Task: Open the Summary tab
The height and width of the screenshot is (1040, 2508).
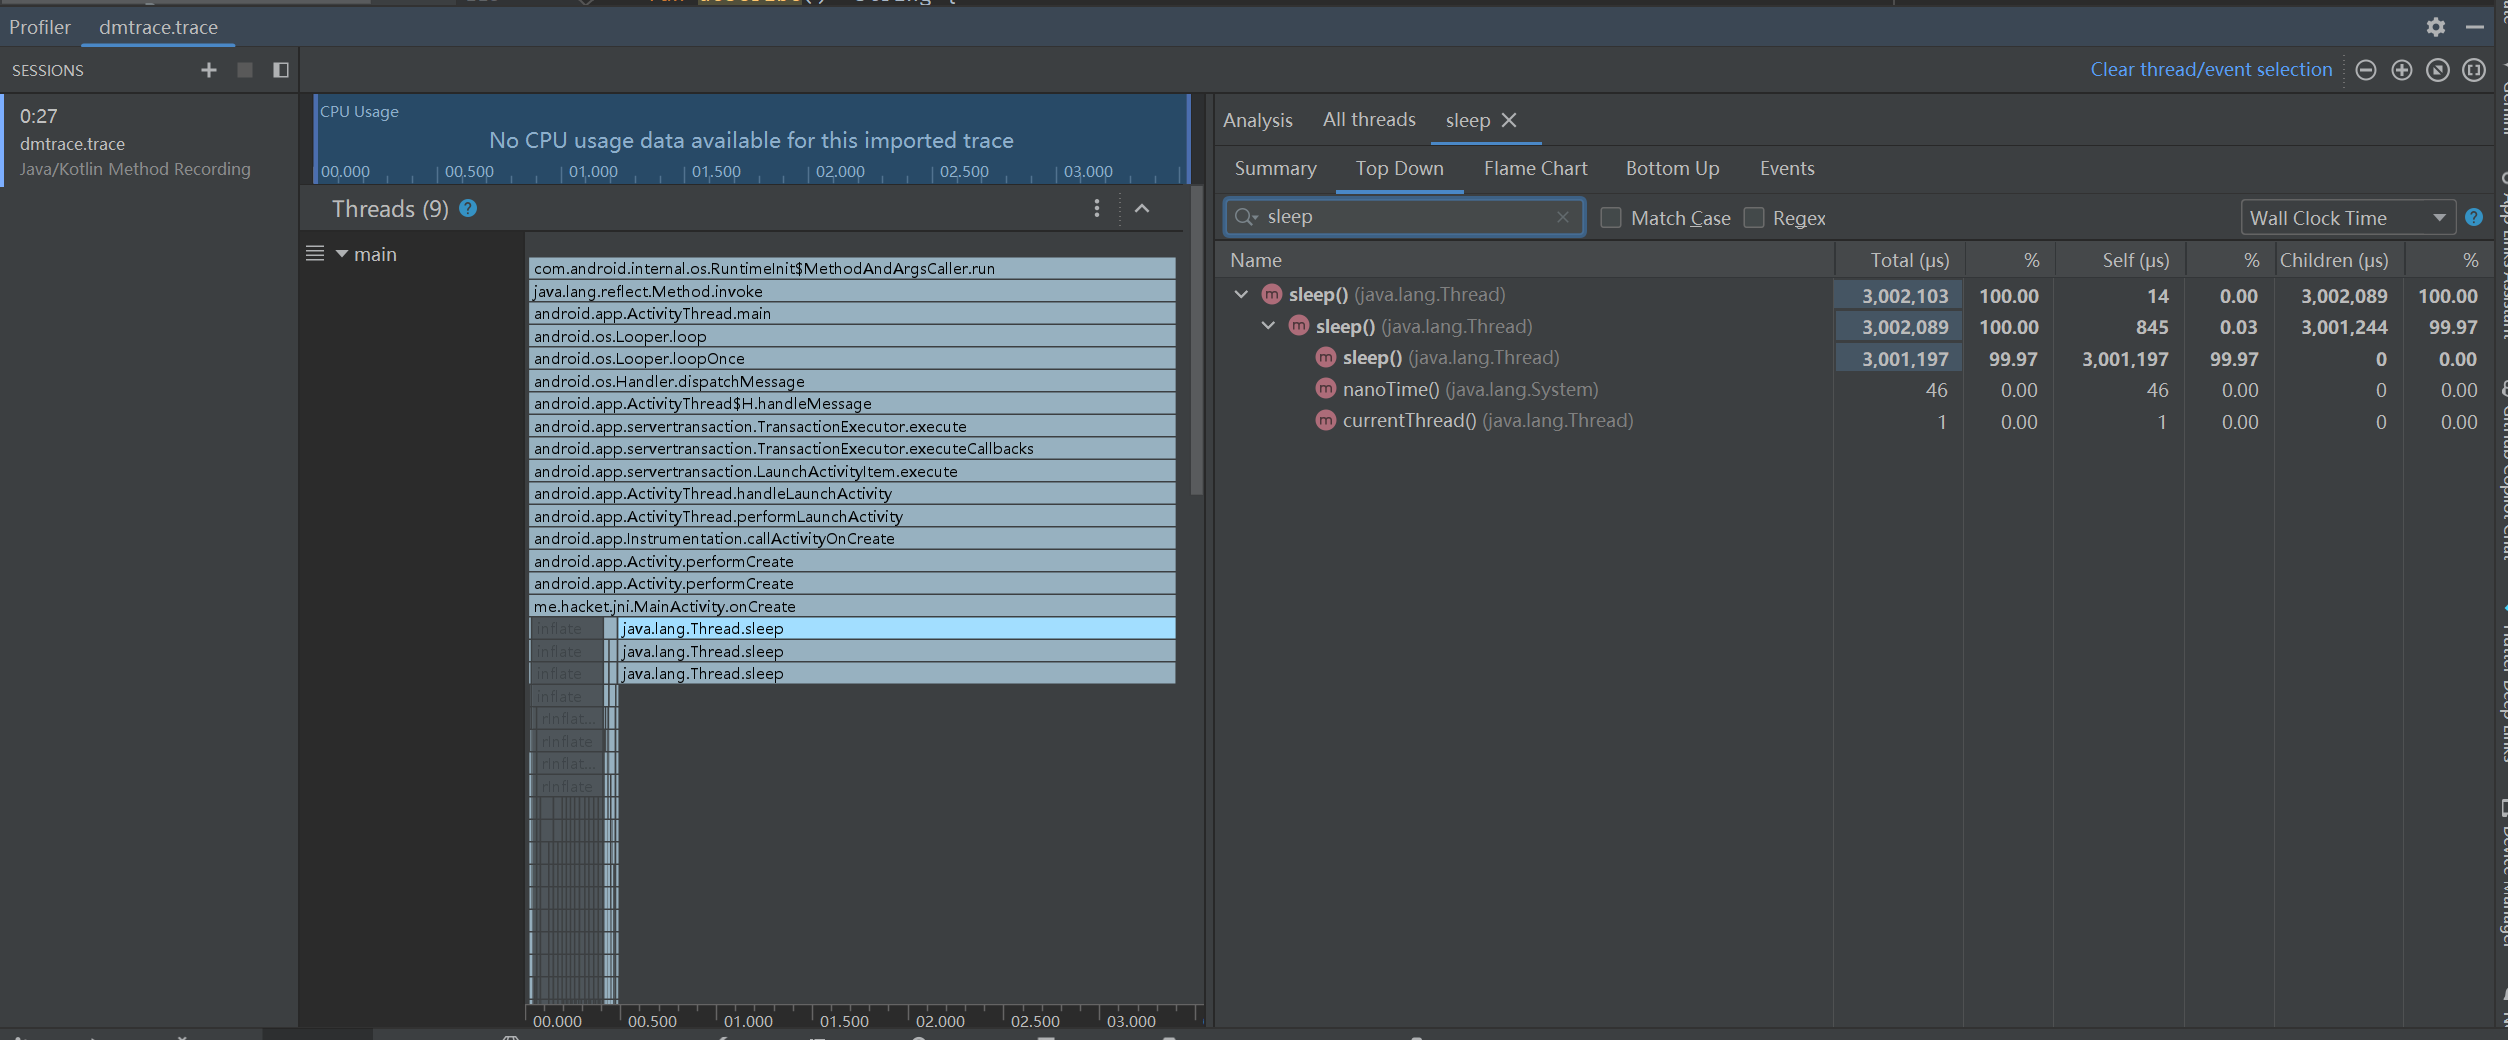Action: pos(1275,169)
